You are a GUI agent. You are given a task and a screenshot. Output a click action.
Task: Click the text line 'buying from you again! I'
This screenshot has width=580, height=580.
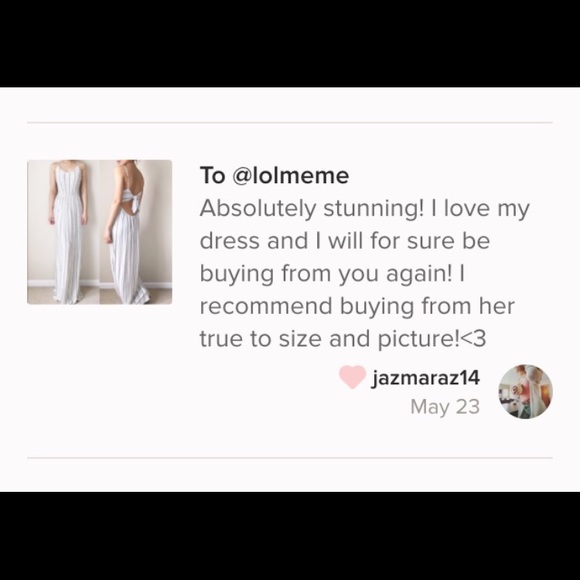click(x=332, y=274)
